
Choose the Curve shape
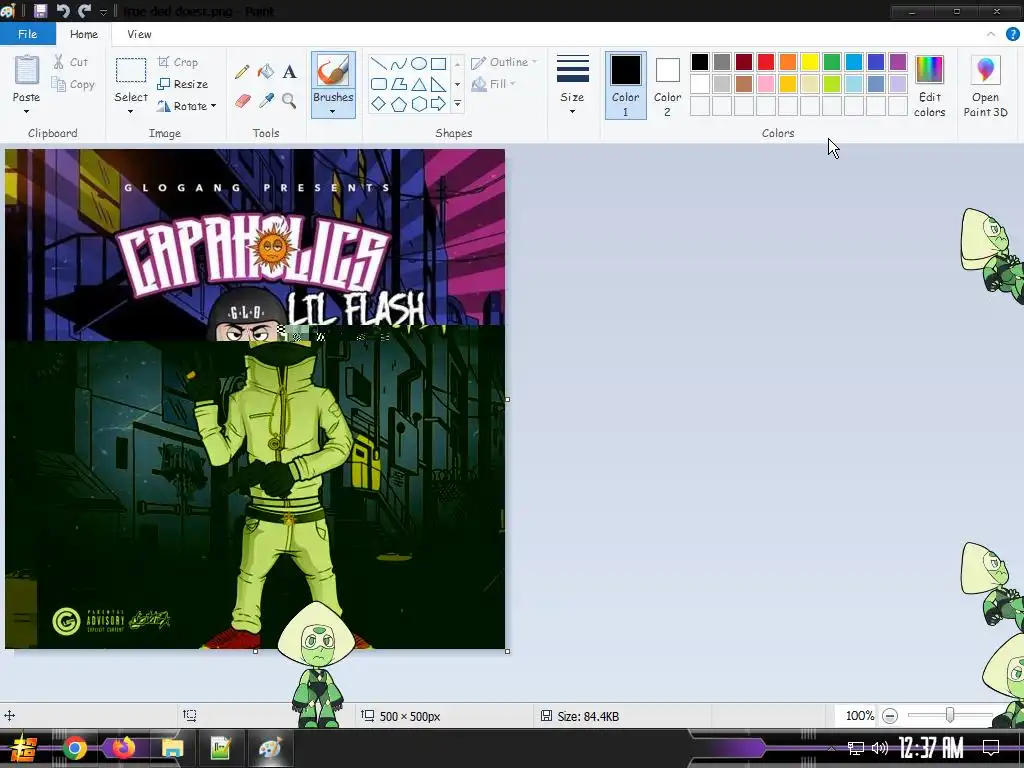pos(398,63)
